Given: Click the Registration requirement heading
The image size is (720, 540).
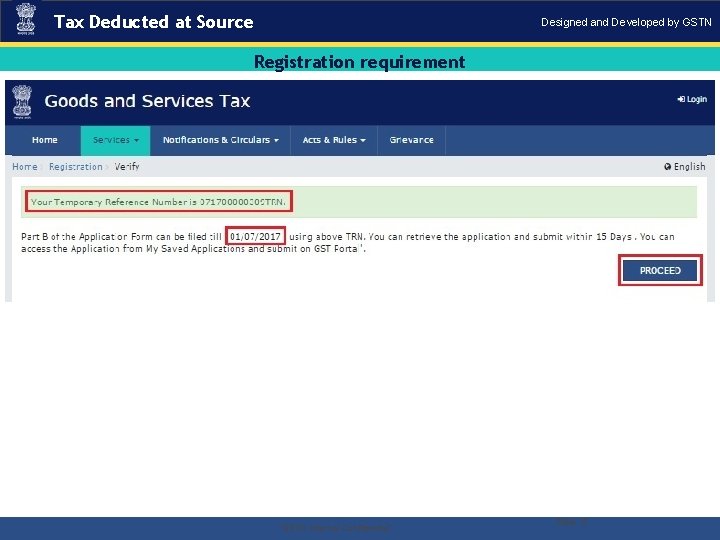Looking at the screenshot, I should pyautogui.click(x=360, y=62).
